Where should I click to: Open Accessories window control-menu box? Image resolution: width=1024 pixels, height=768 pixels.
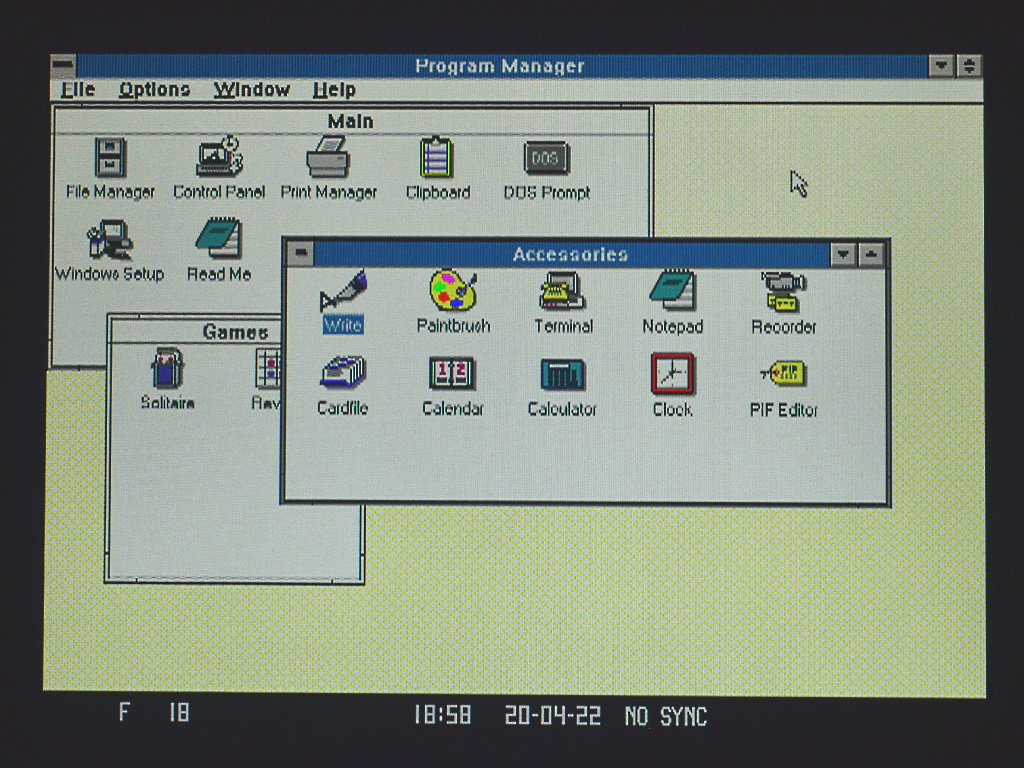301,253
